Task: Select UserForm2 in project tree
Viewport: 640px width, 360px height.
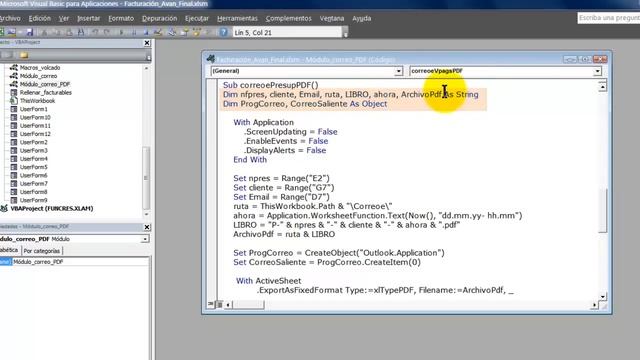Action: click(x=33, y=142)
